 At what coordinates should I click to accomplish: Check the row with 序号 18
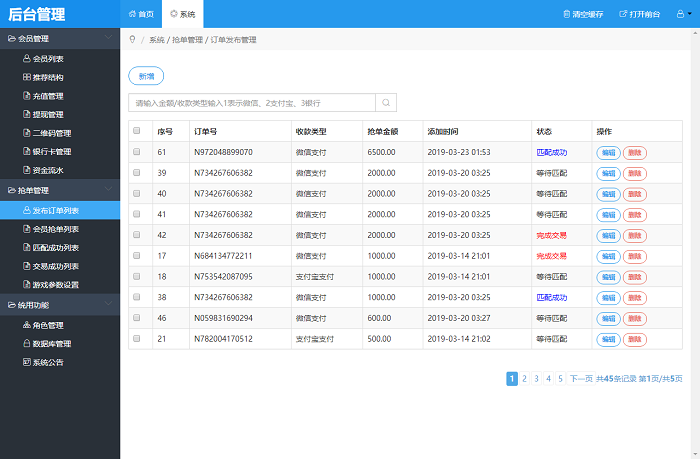pos(137,276)
